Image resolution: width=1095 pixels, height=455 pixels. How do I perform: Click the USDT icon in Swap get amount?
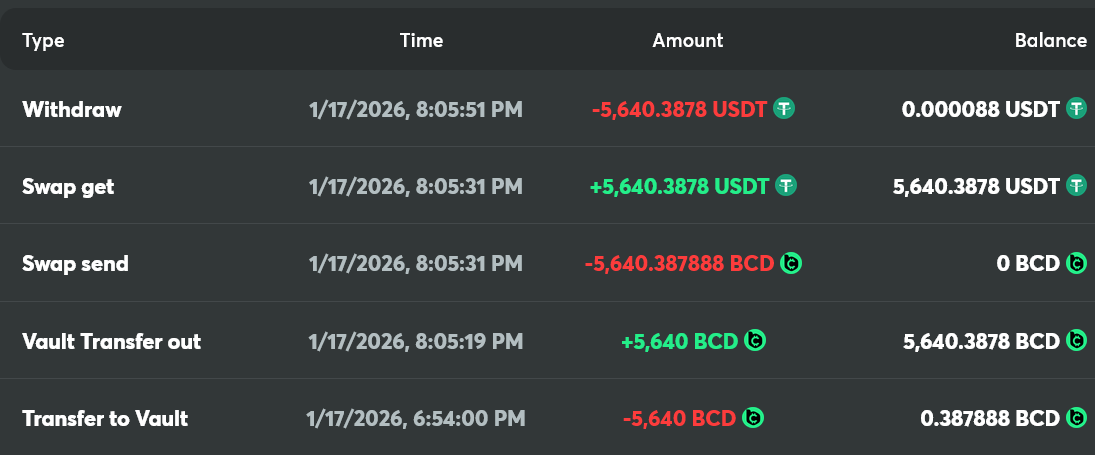(787, 186)
